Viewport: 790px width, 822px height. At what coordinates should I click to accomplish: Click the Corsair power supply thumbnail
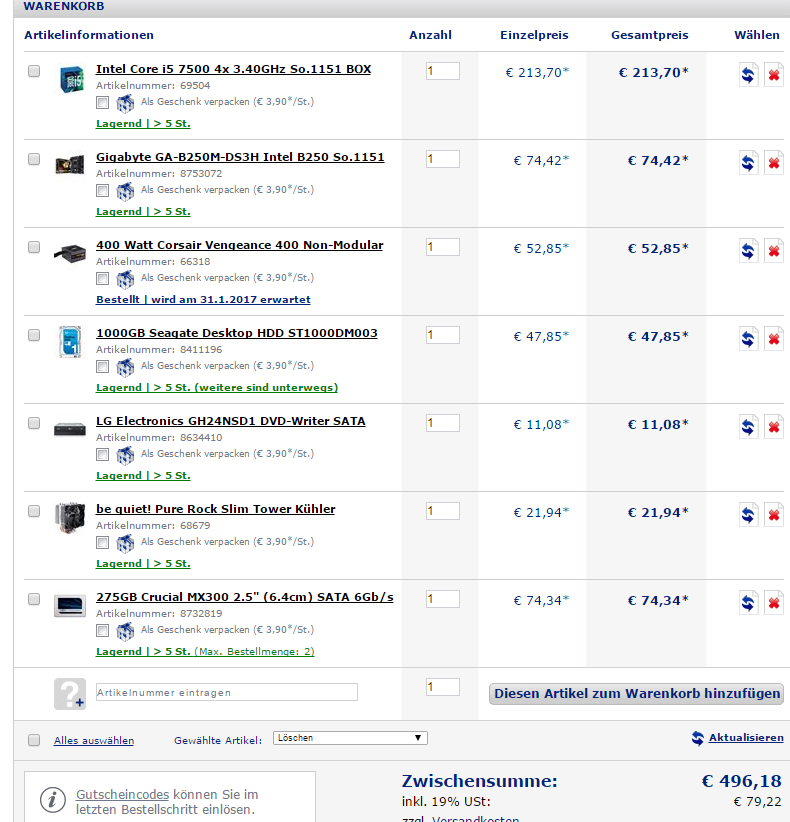(70, 253)
